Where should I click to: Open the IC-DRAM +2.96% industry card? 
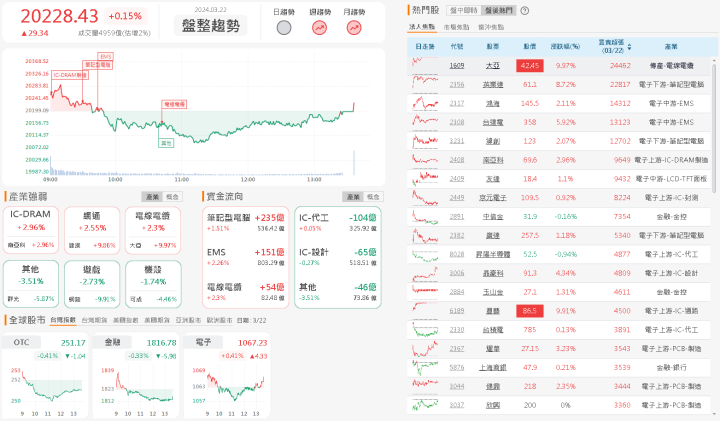pyautogui.click(x=31, y=230)
